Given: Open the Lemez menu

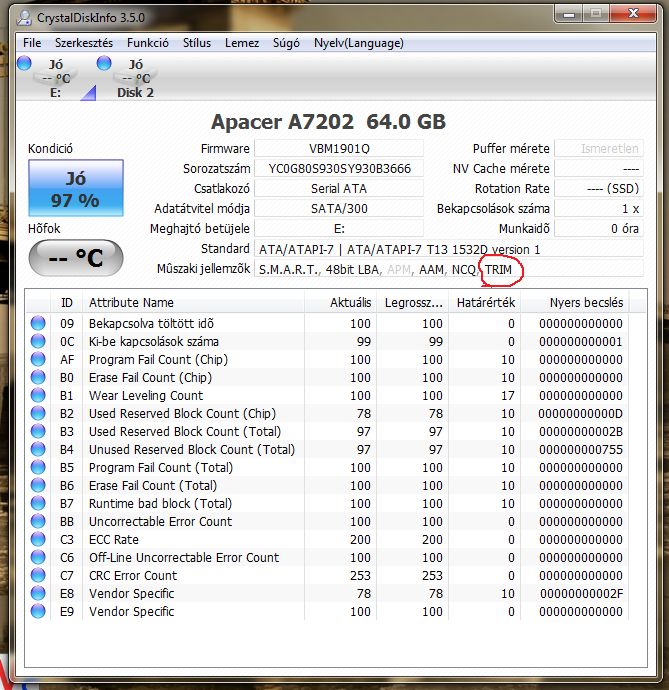Looking at the screenshot, I should click(x=242, y=43).
